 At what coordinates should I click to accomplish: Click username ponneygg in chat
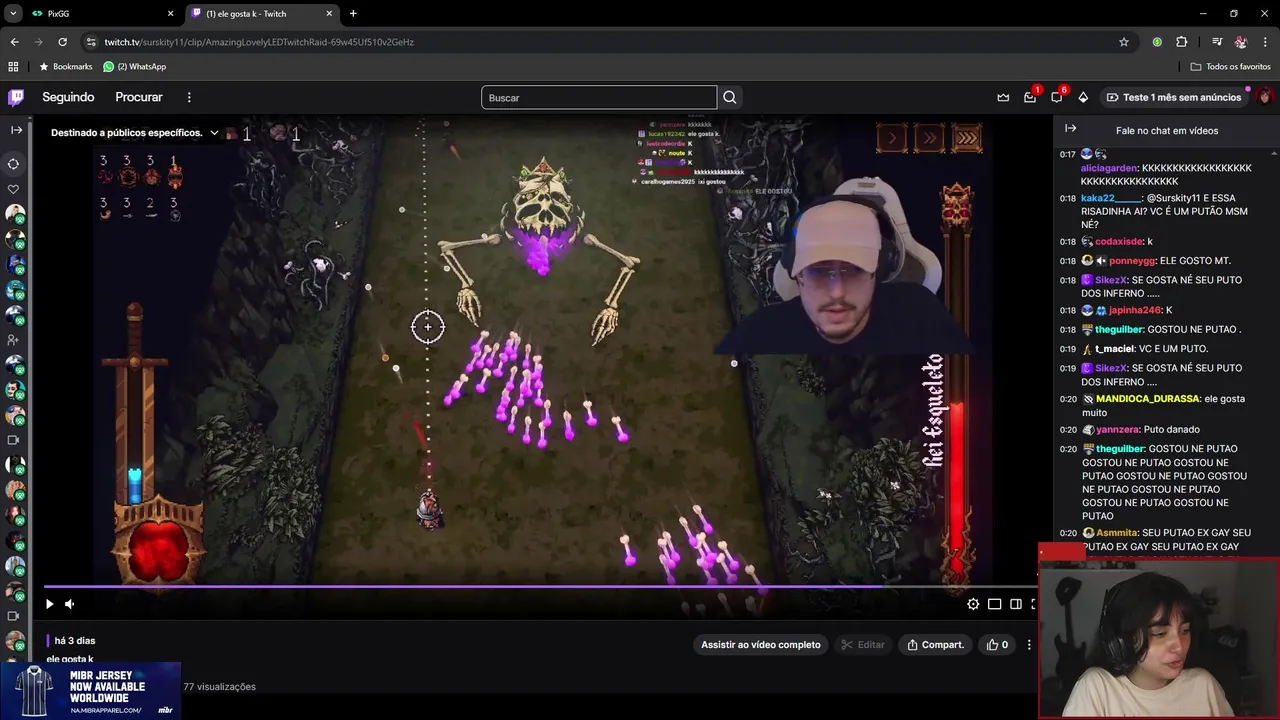click(1131, 261)
